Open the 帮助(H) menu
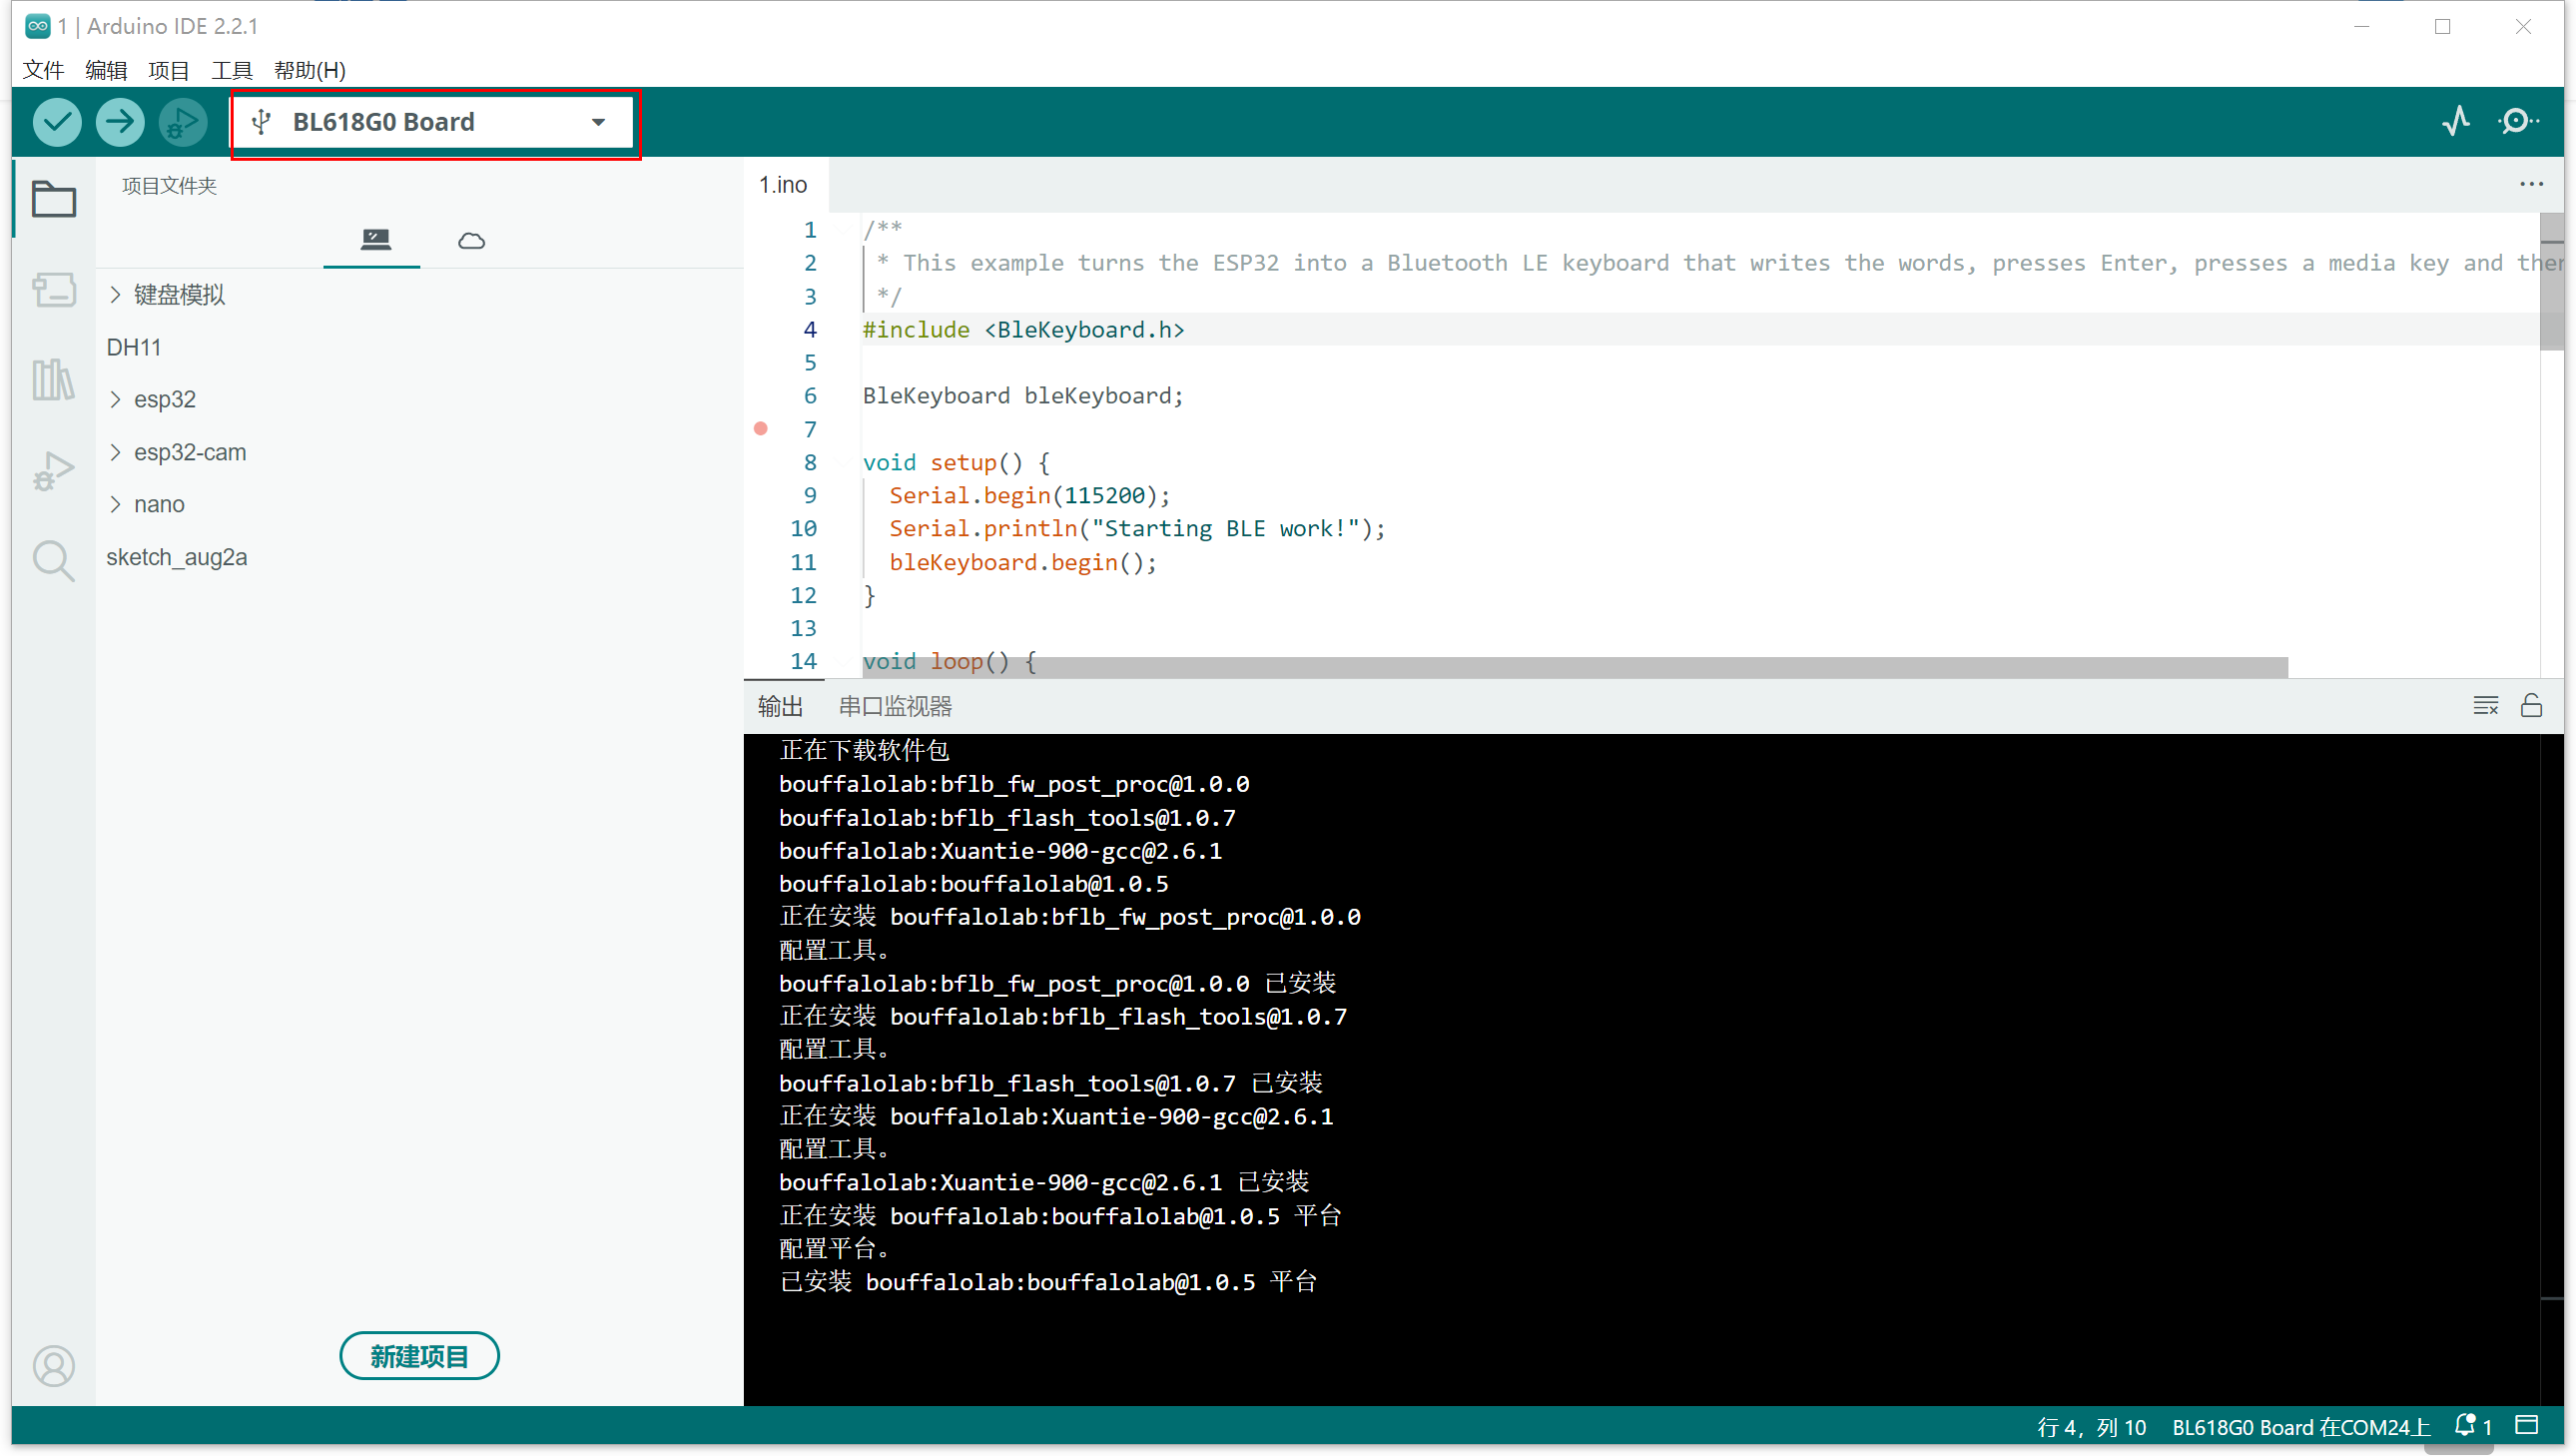This screenshot has width=2576, height=1456. [x=309, y=70]
